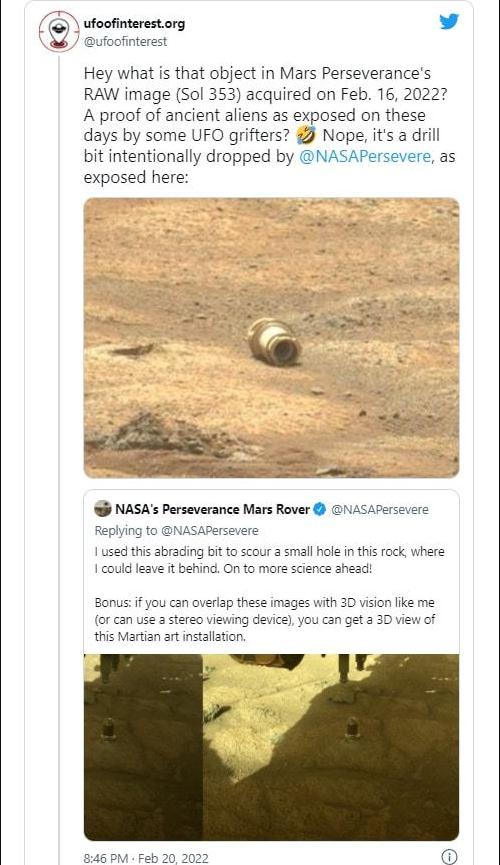Click the Twitter bird logo icon
Screen dimensions: 500x865
pyautogui.click(x=449, y=22)
